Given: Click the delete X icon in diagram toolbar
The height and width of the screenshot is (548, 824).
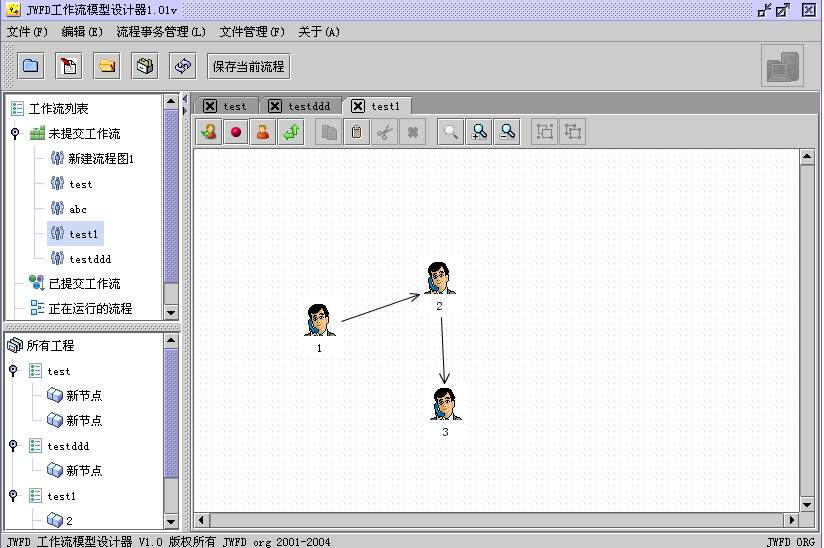Looking at the screenshot, I should [x=412, y=131].
